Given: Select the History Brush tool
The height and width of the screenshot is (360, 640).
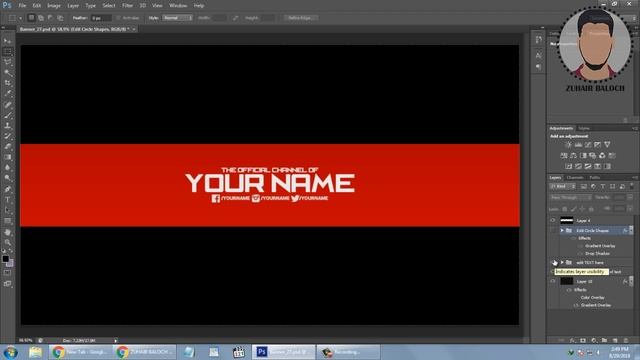Looking at the screenshot, I should click(x=7, y=136).
